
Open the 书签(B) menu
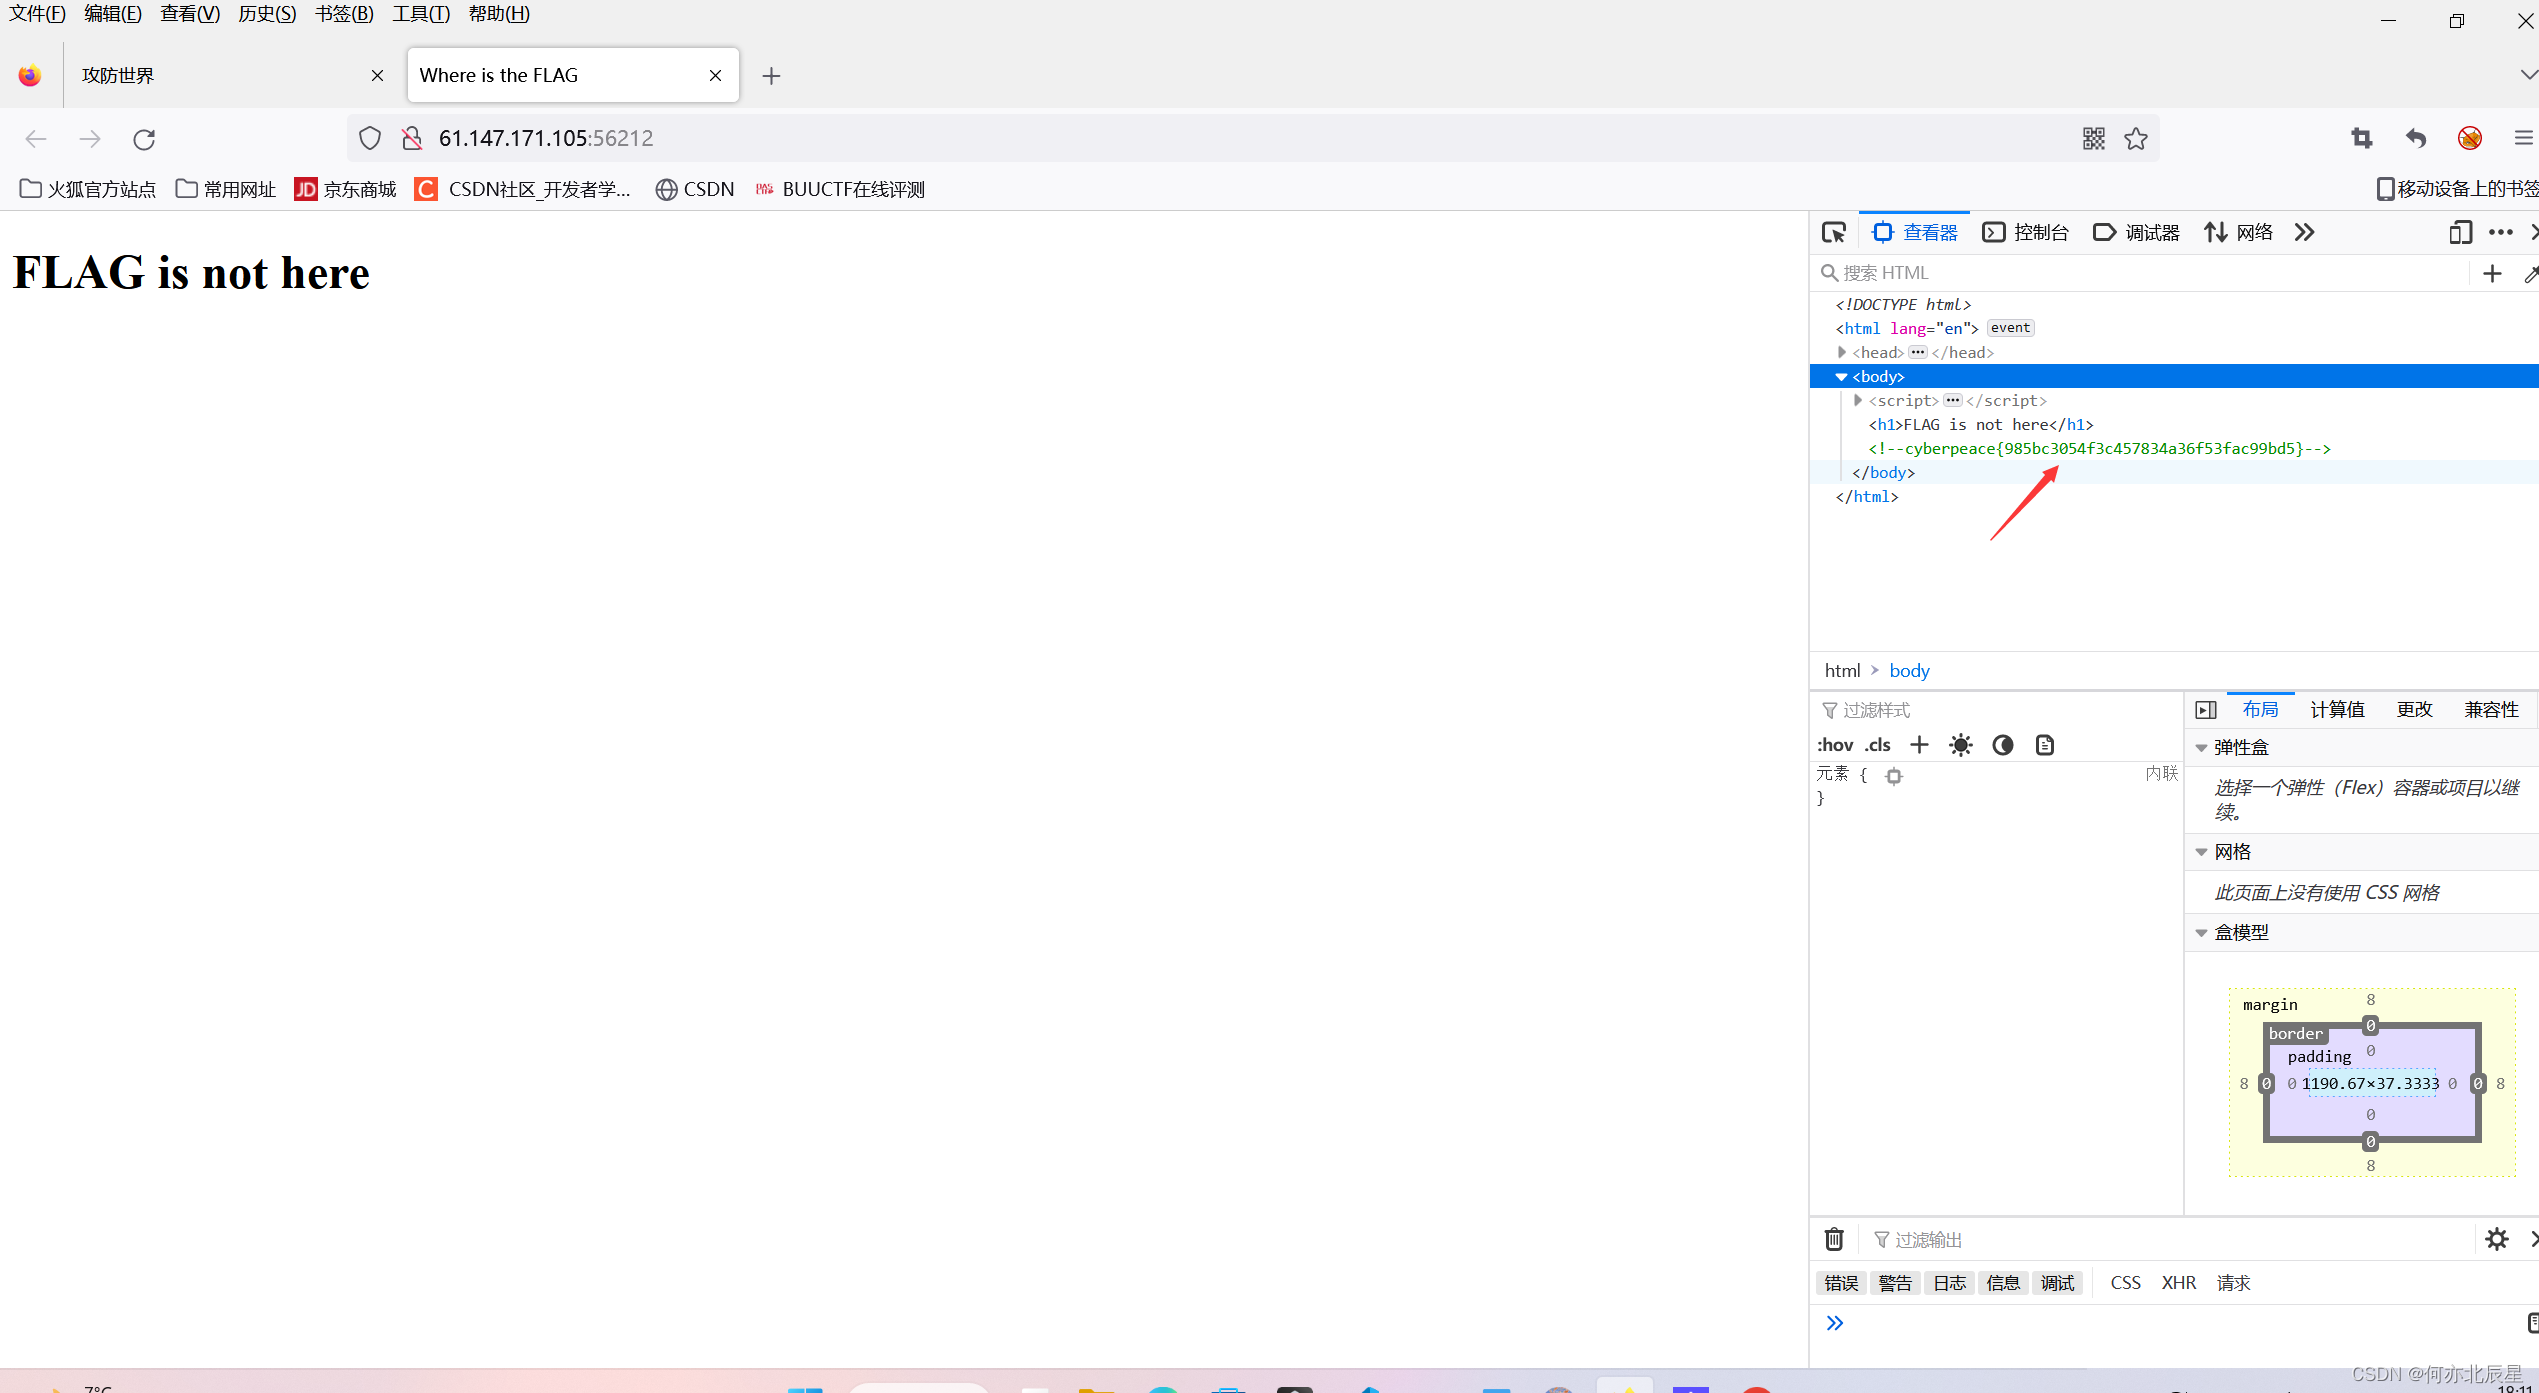[344, 14]
